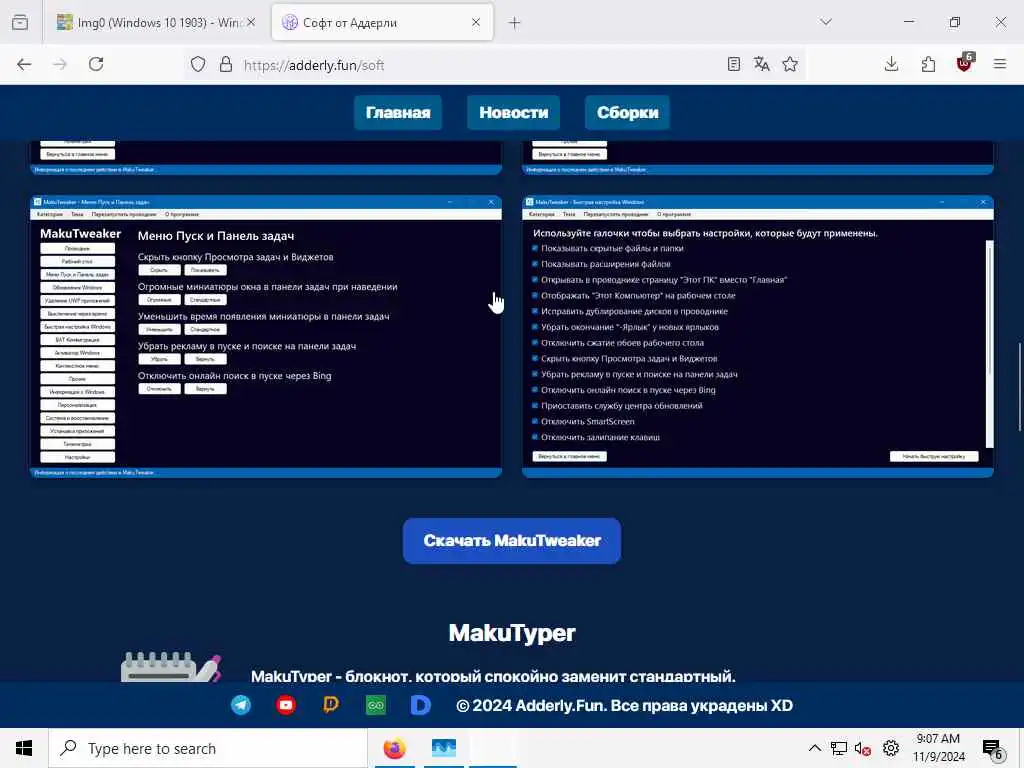Image resolution: width=1024 pixels, height=768 pixels.
Task: Expand the list all tabs chevron
Action: (826, 22)
